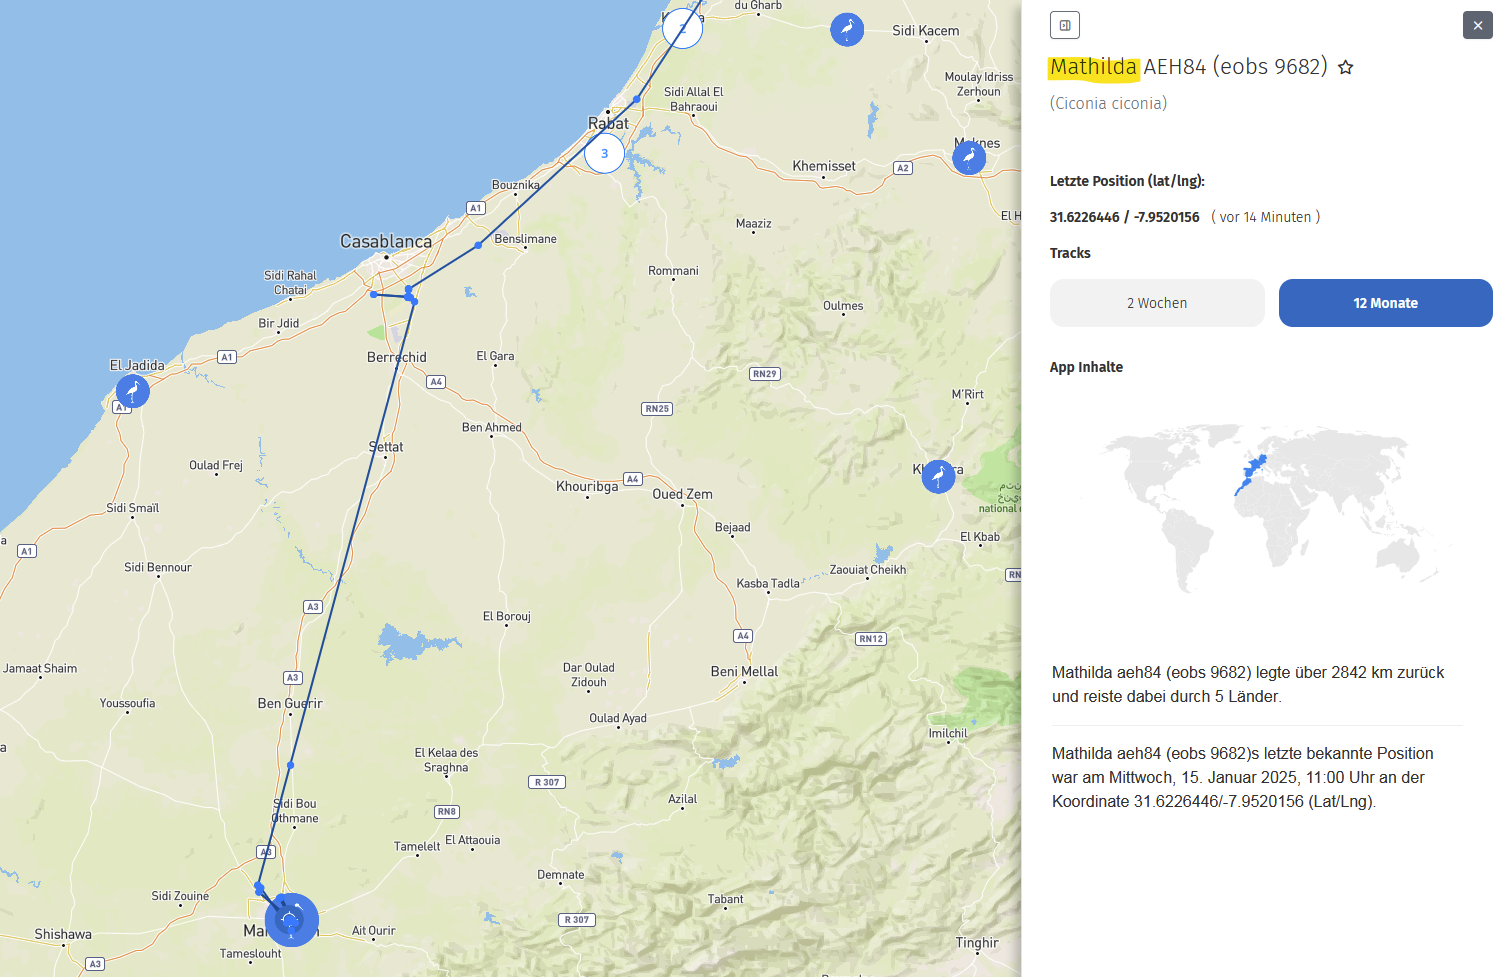This screenshot has width=1504, height=977.
Task: Click the track waypoint south of Ben Guerir
Action: coord(290,765)
